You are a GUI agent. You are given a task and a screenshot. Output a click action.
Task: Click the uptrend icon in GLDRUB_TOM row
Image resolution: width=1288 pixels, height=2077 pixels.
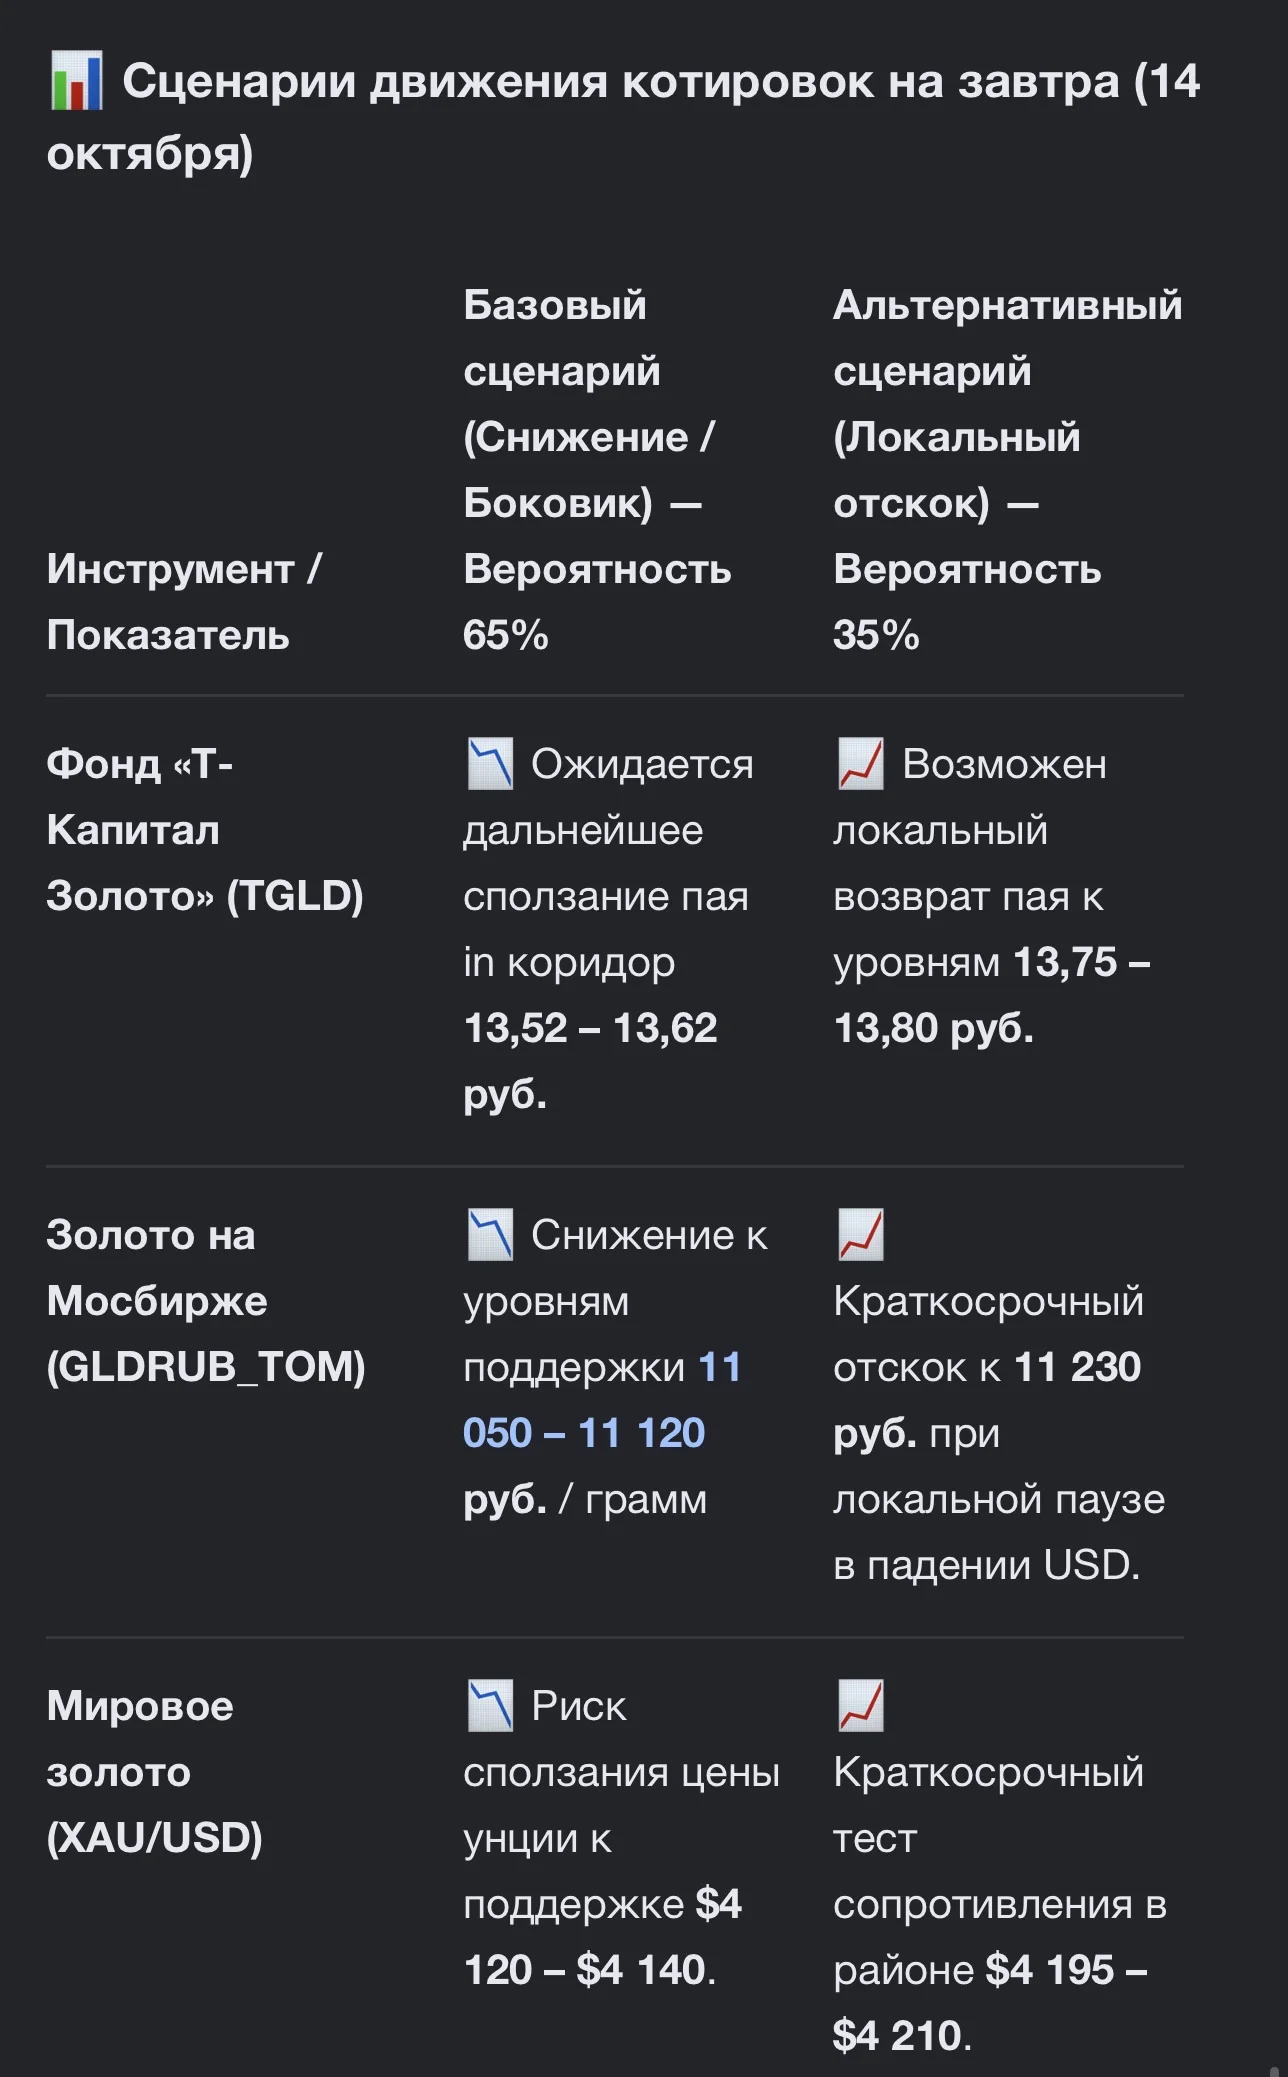(861, 1235)
